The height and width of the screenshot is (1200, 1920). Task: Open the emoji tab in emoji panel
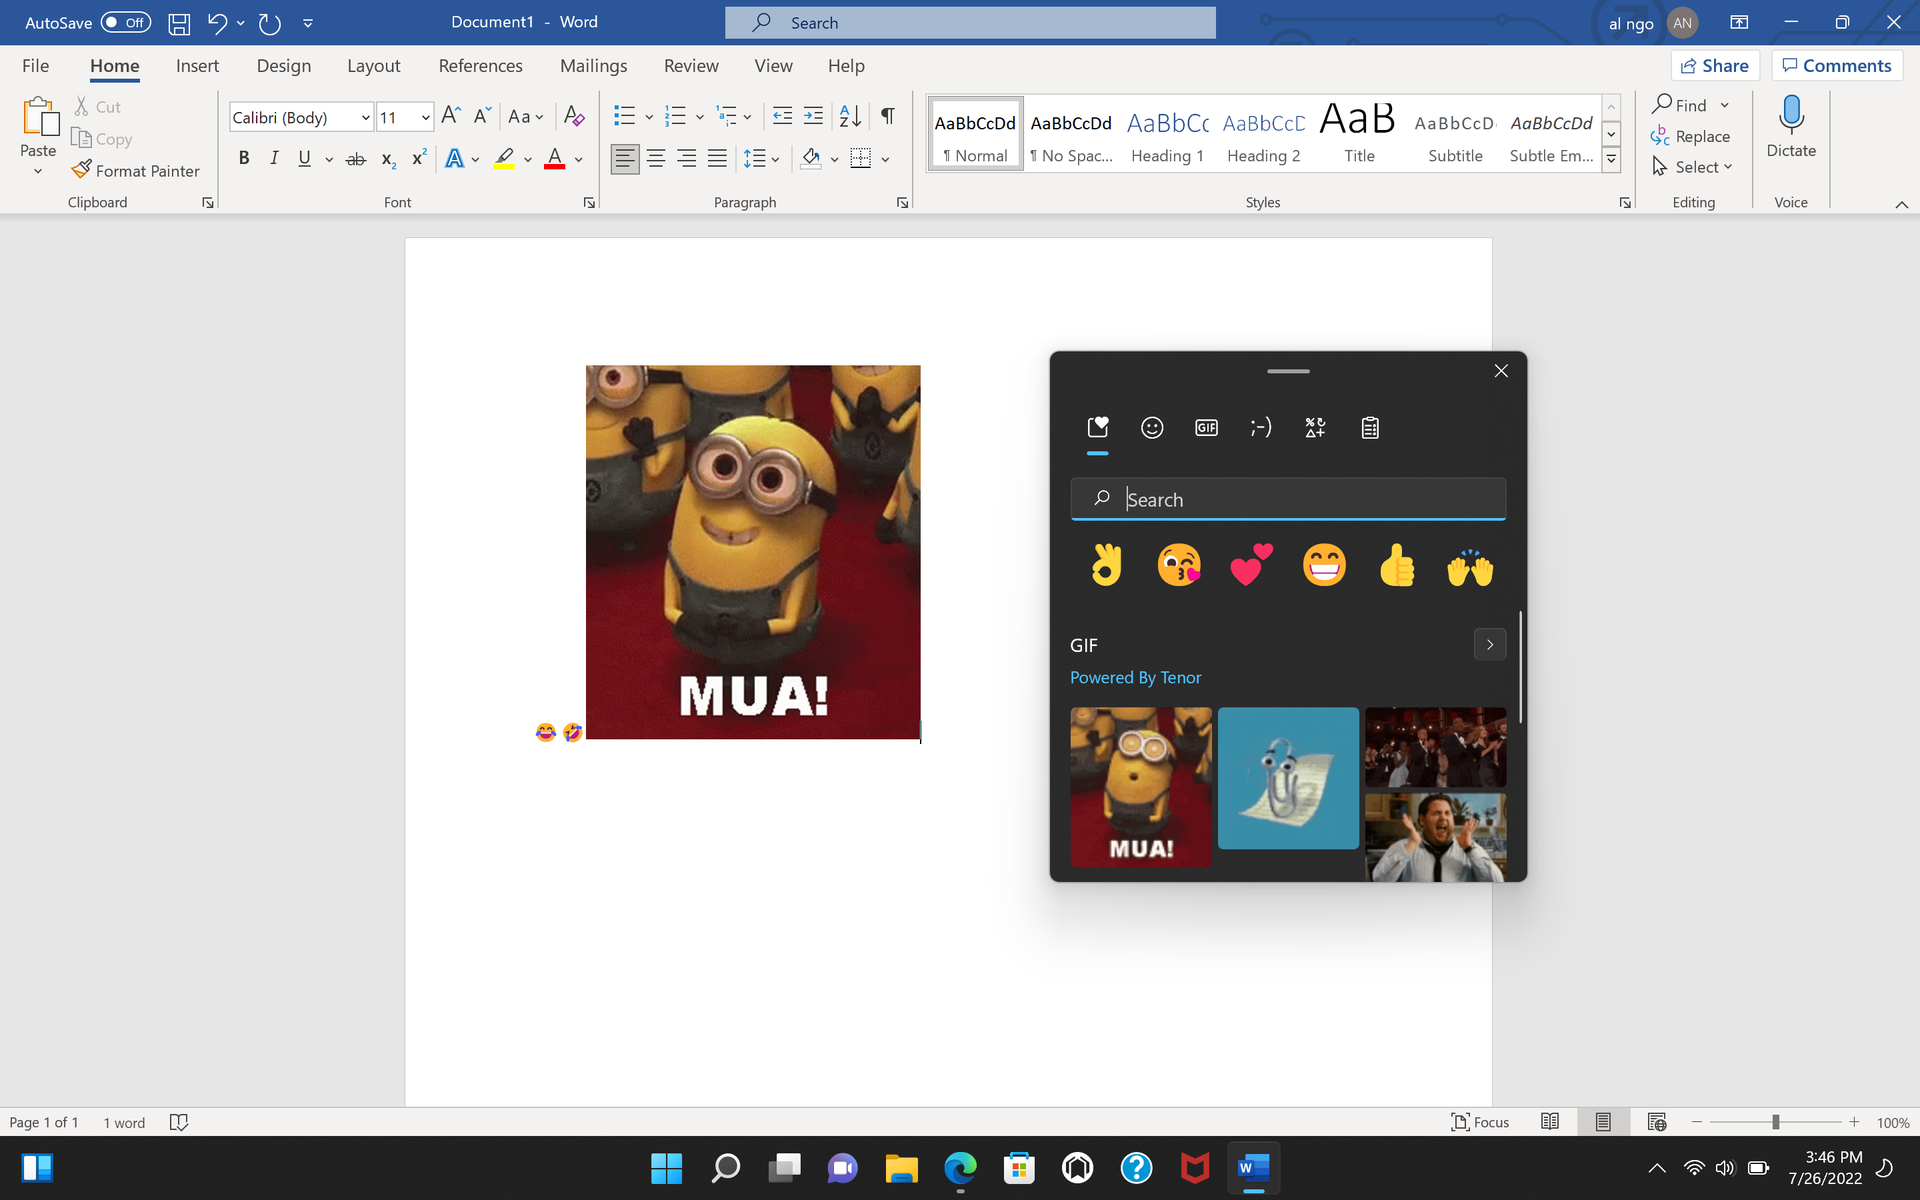[1152, 428]
